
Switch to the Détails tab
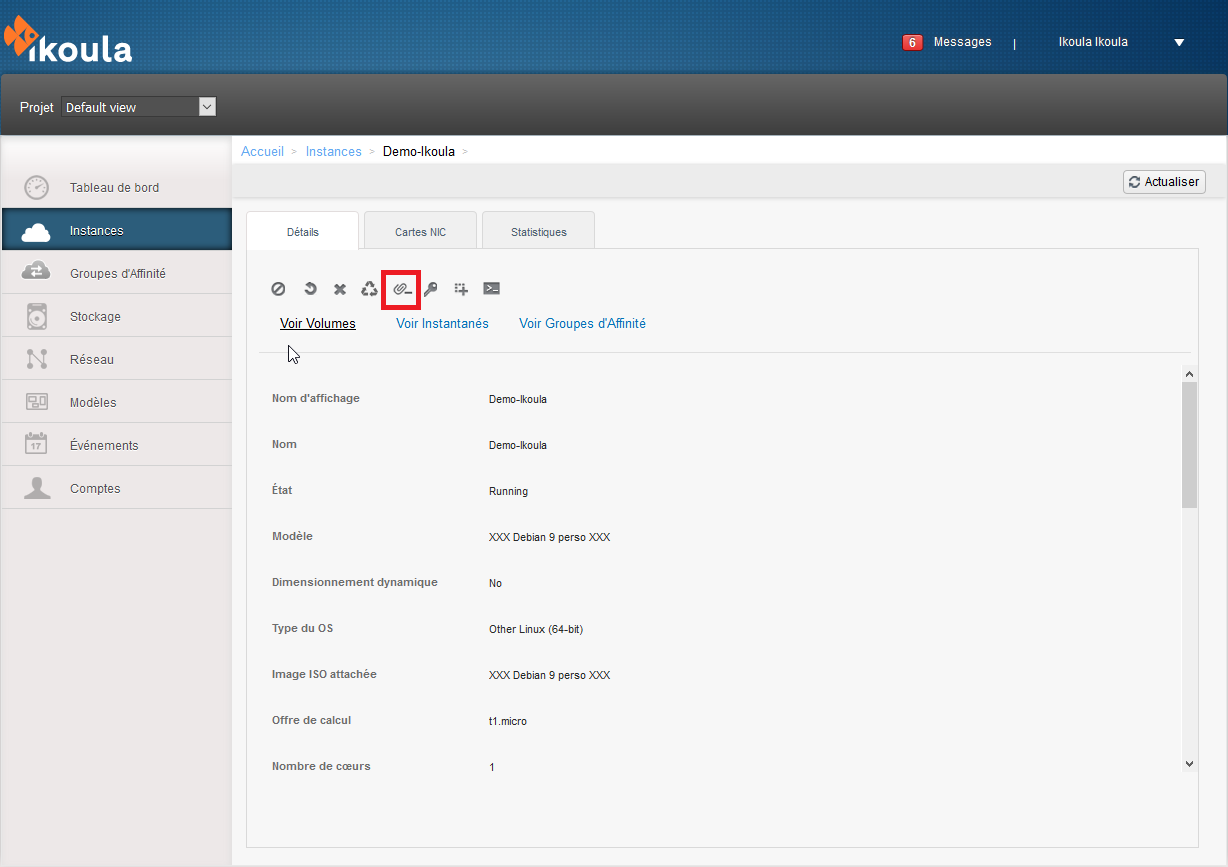302,231
